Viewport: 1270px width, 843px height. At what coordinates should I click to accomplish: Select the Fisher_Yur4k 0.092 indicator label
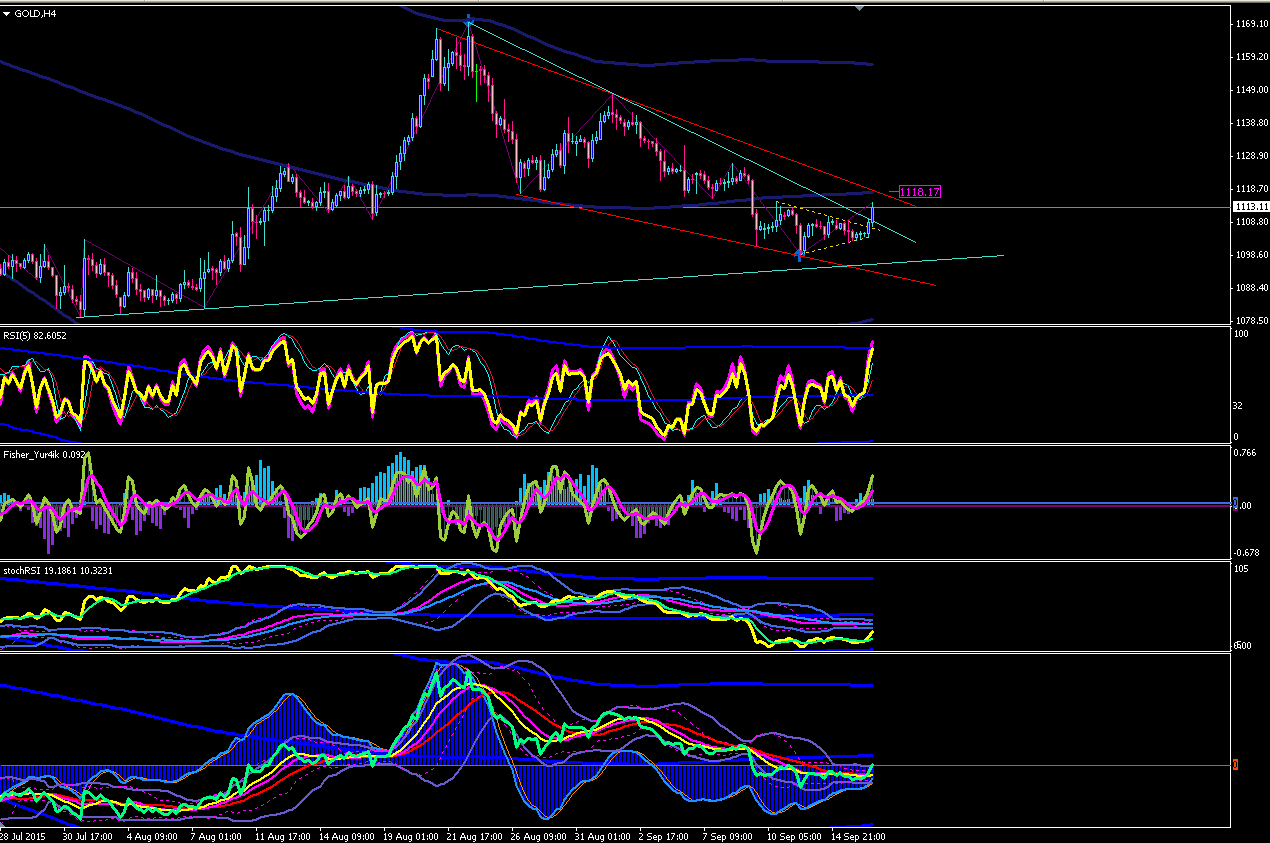pyautogui.click(x=42, y=454)
